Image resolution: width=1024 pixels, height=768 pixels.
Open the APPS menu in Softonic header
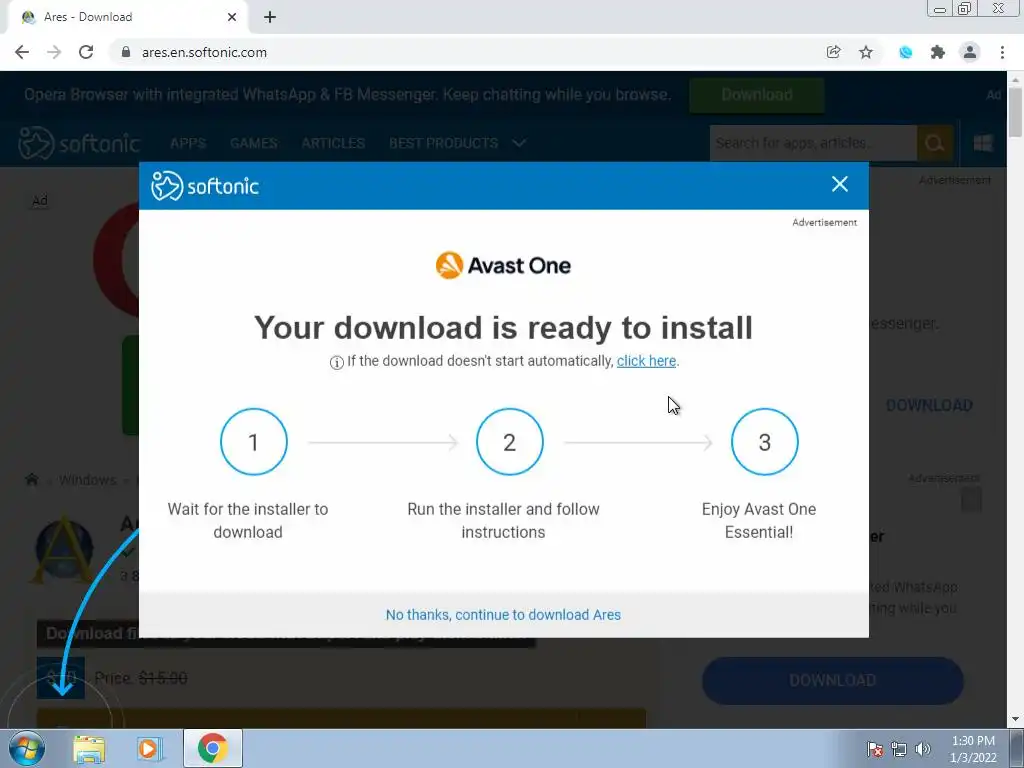click(x=188, y=143)
